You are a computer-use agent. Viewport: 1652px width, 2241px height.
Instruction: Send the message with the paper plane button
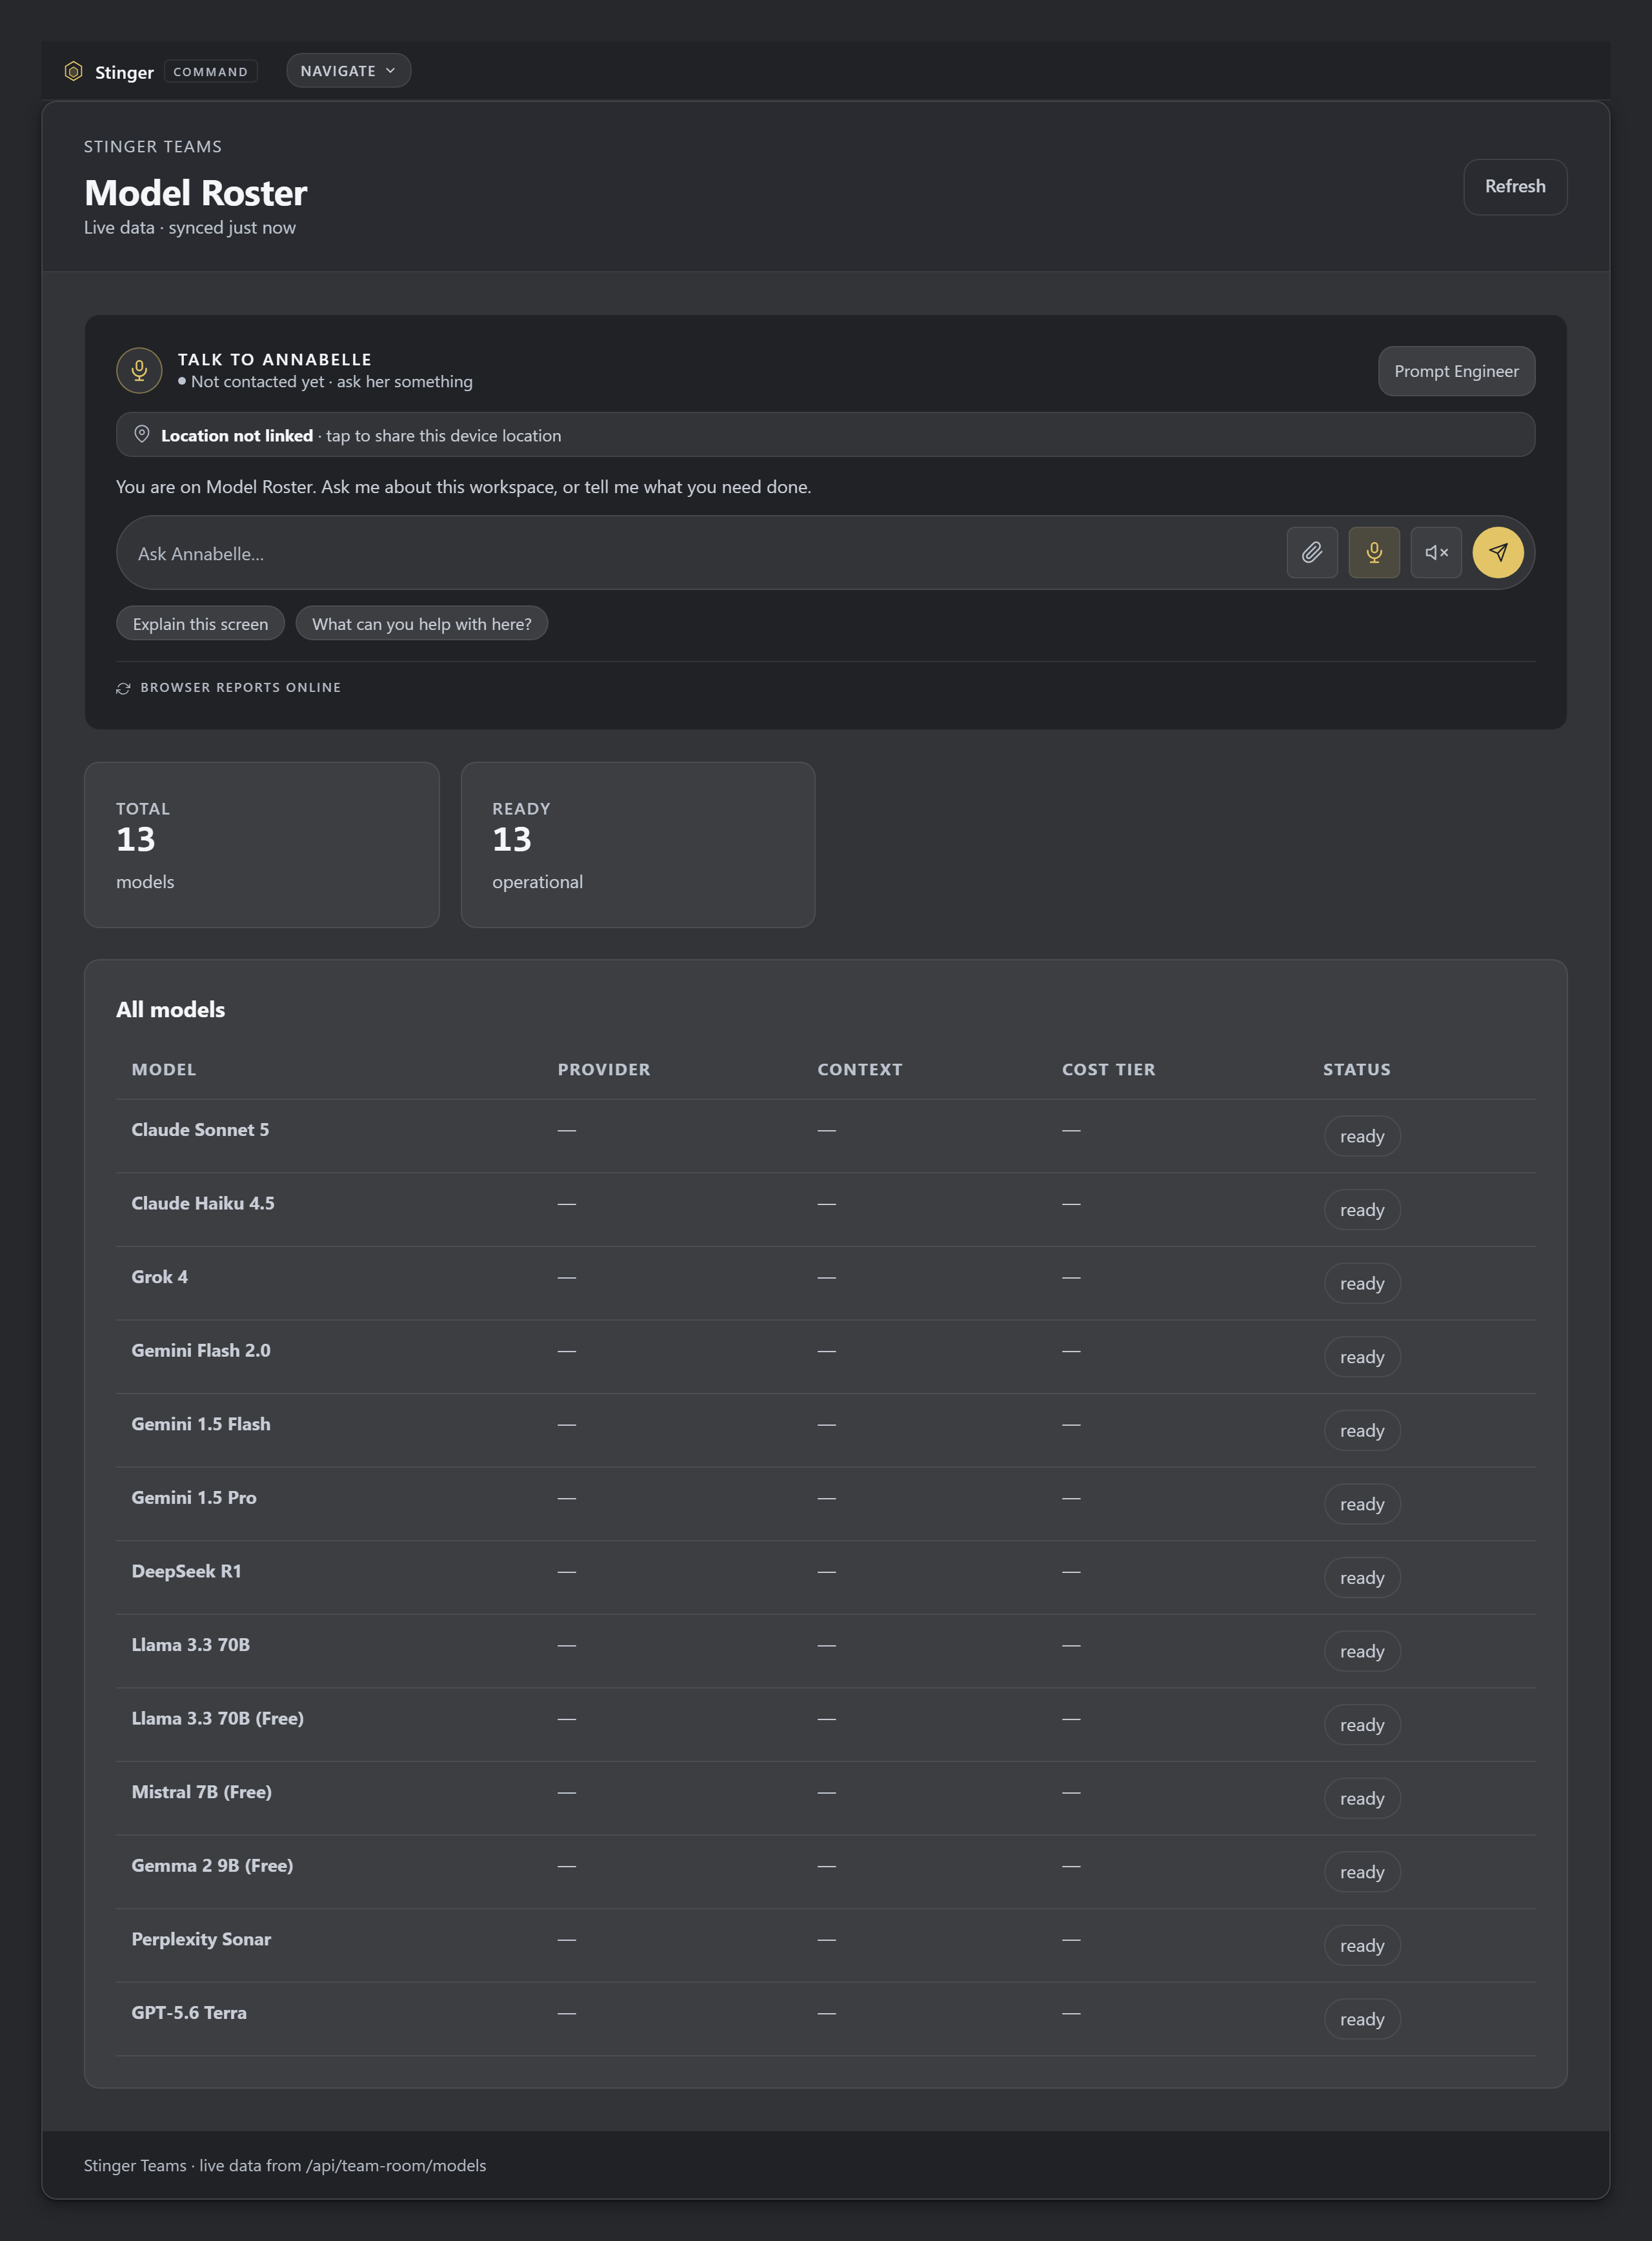tap(1498, 552)
